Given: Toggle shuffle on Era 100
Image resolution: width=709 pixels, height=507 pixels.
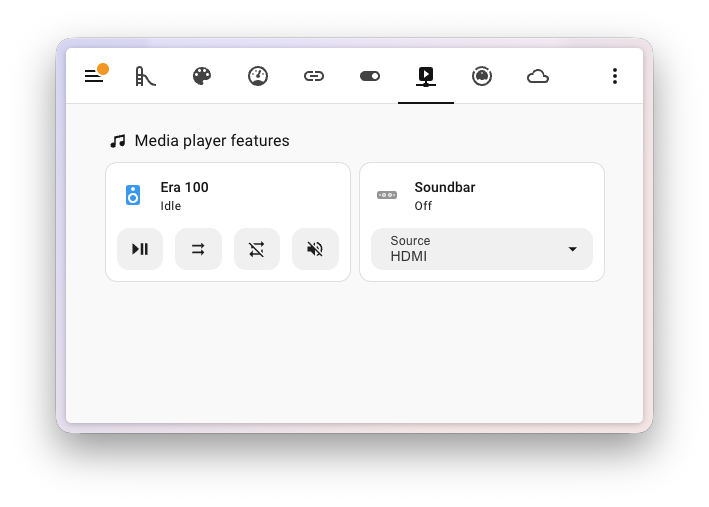Looking at the screenshot, I should 199,249.
